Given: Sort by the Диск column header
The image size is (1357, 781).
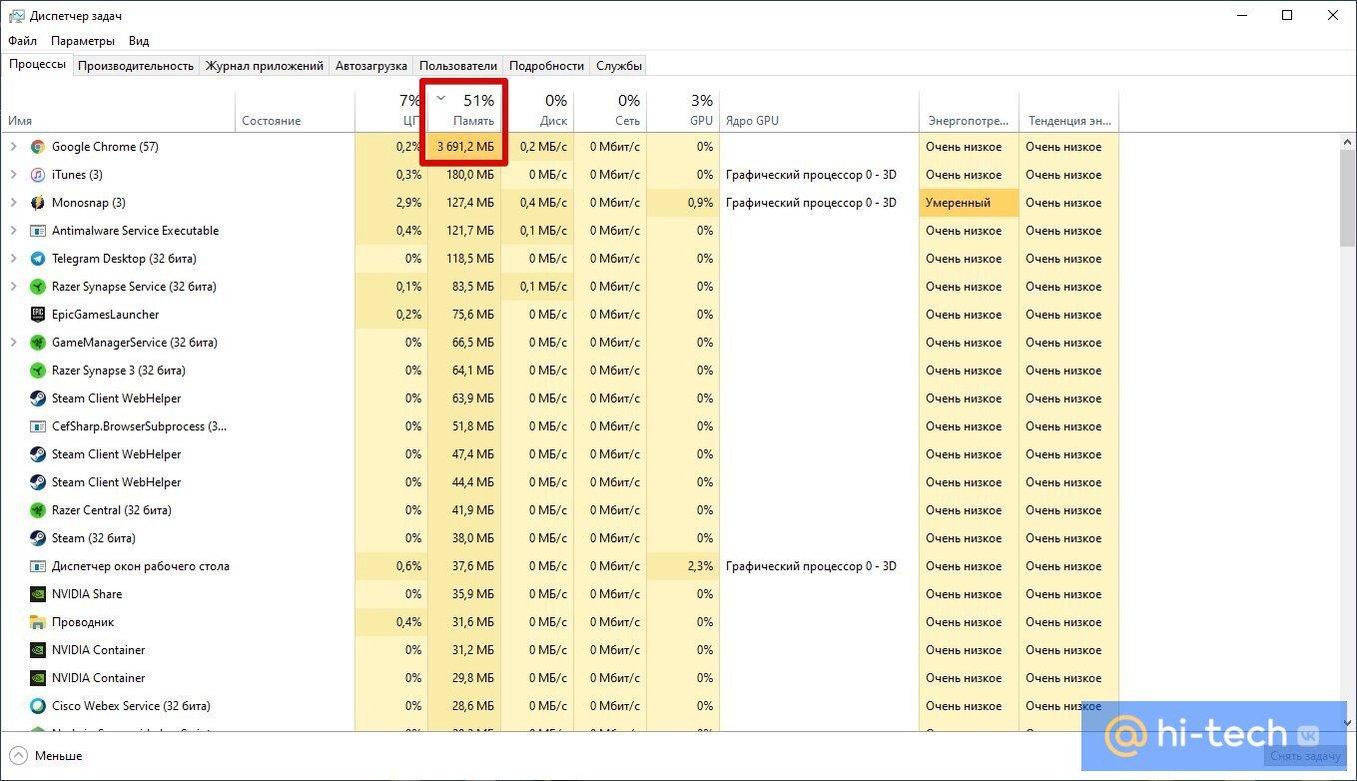Looking at the screenshot, I should click(x=537, y=111).
